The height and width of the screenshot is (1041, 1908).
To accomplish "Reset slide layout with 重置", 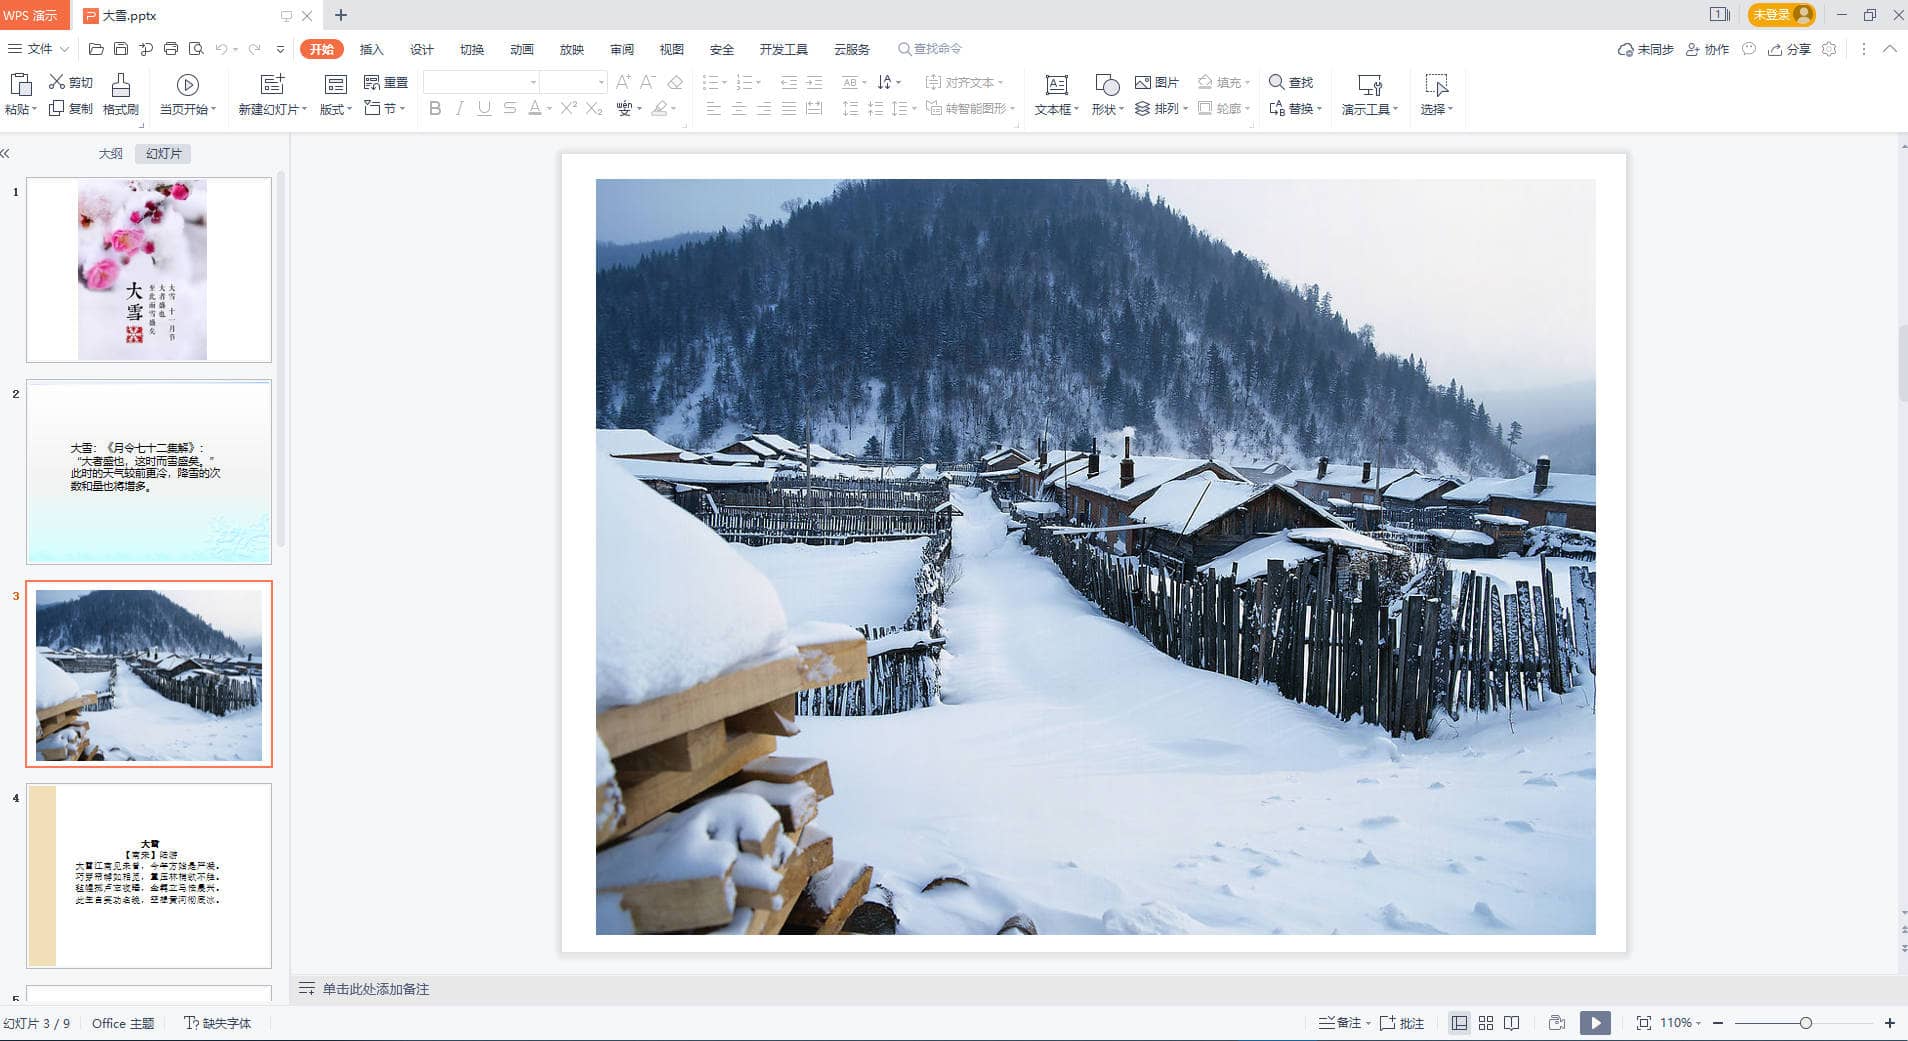I will 386,82.
